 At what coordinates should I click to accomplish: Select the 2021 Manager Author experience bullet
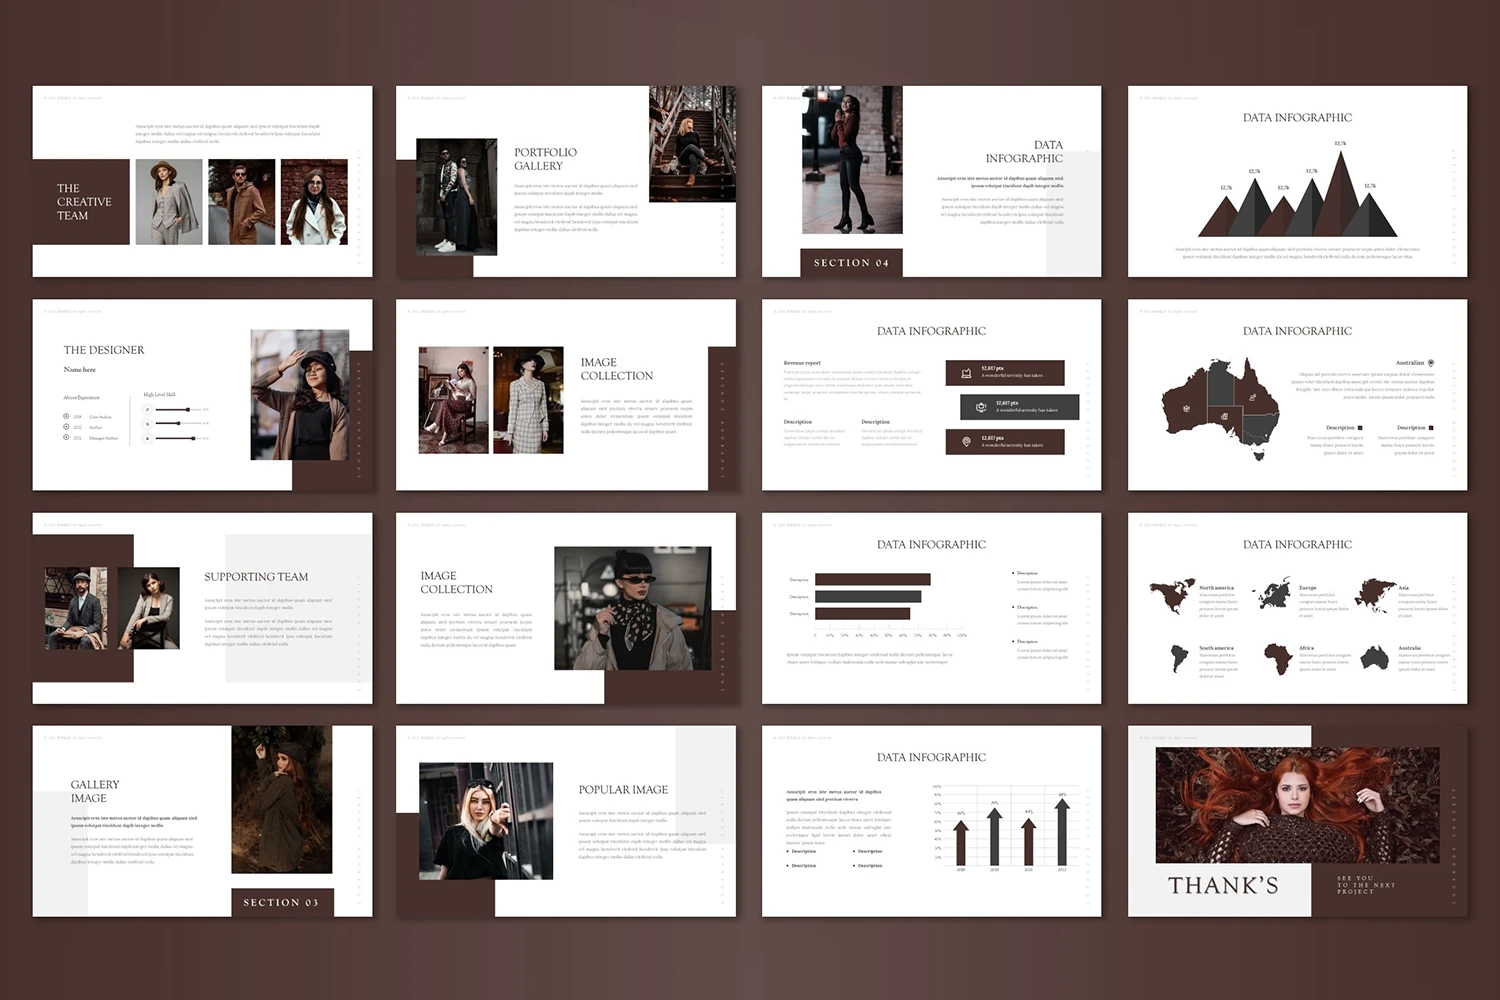[67, 437]
